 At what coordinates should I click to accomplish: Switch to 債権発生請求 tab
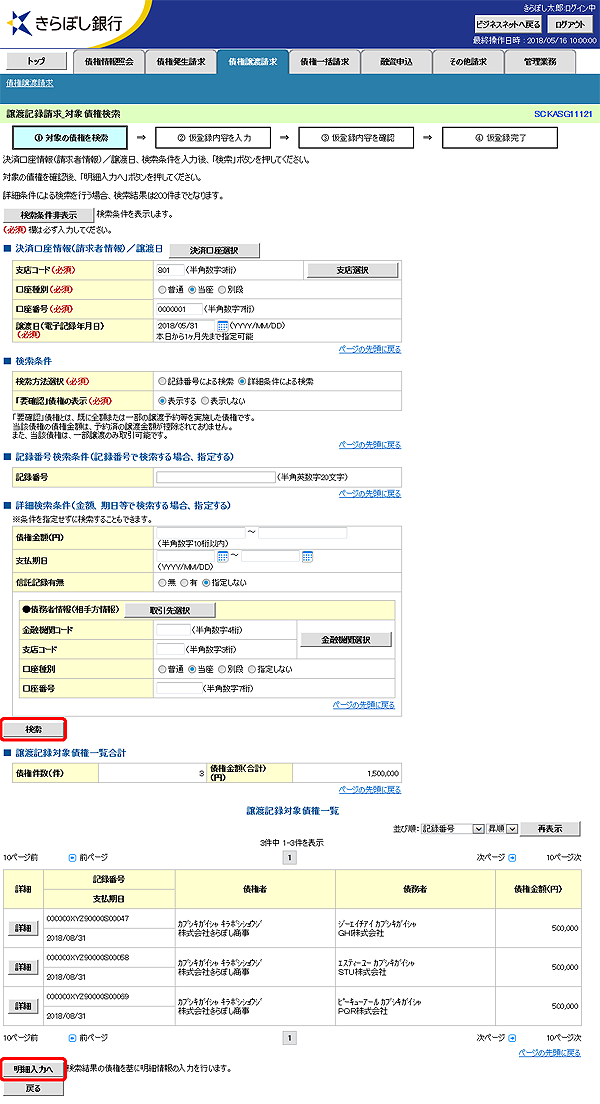[x=181, y=62]
